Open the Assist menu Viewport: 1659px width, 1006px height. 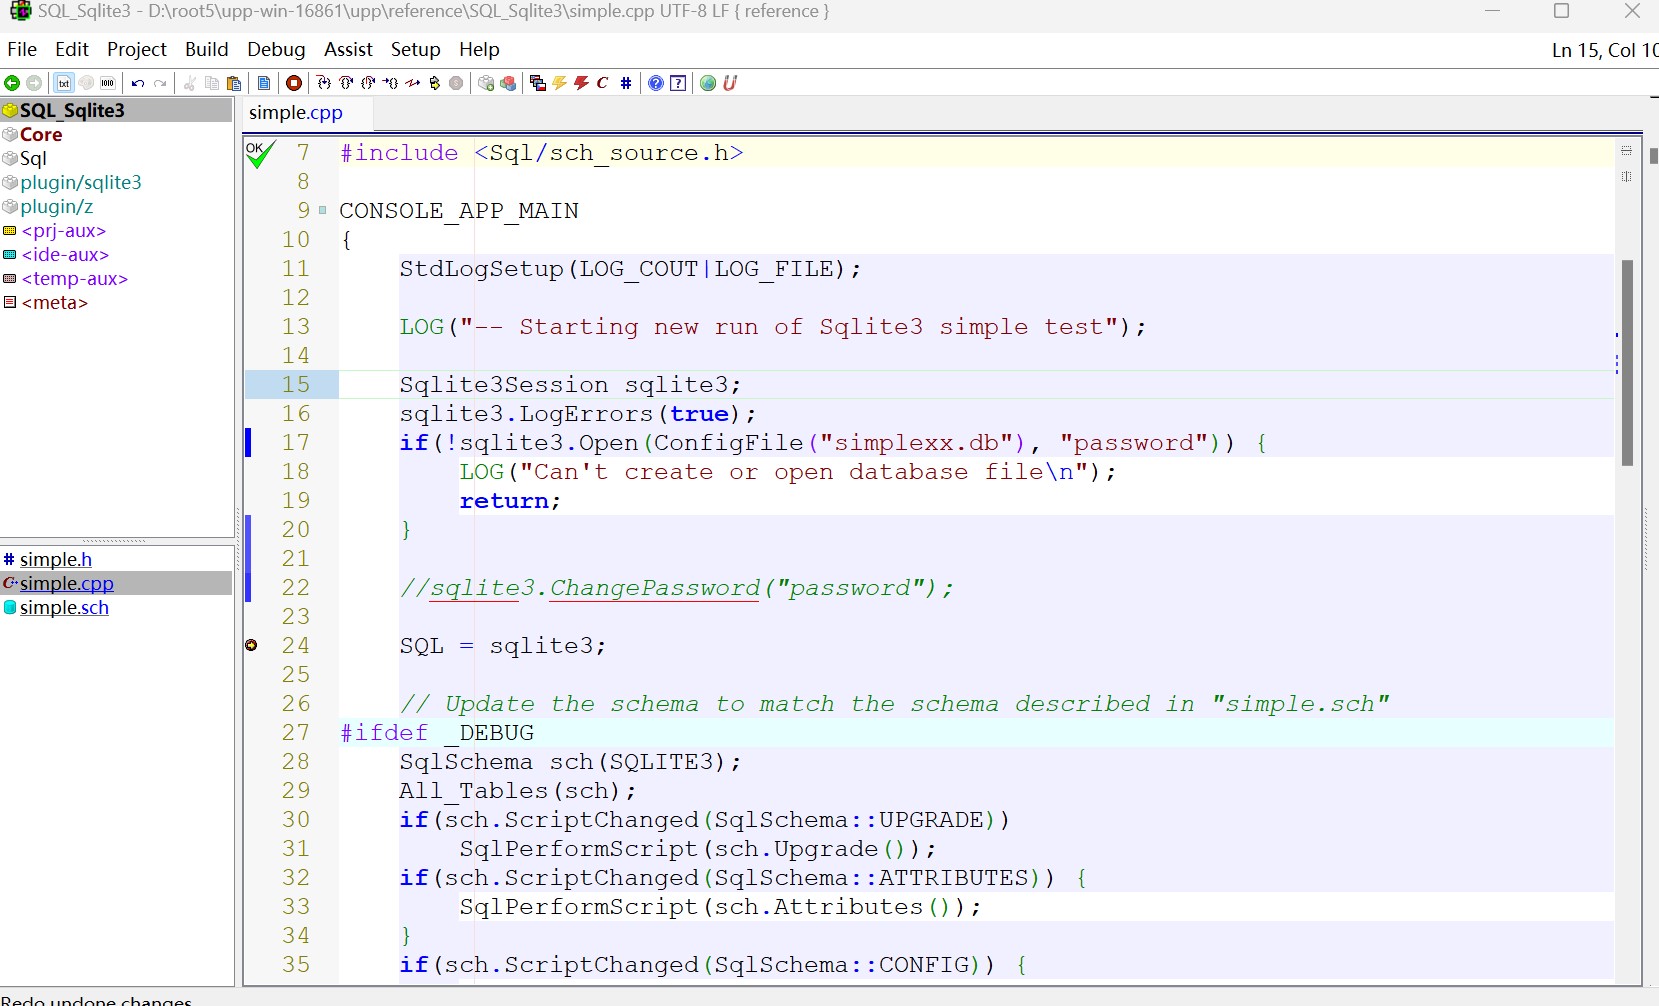(x=348, y=49)
